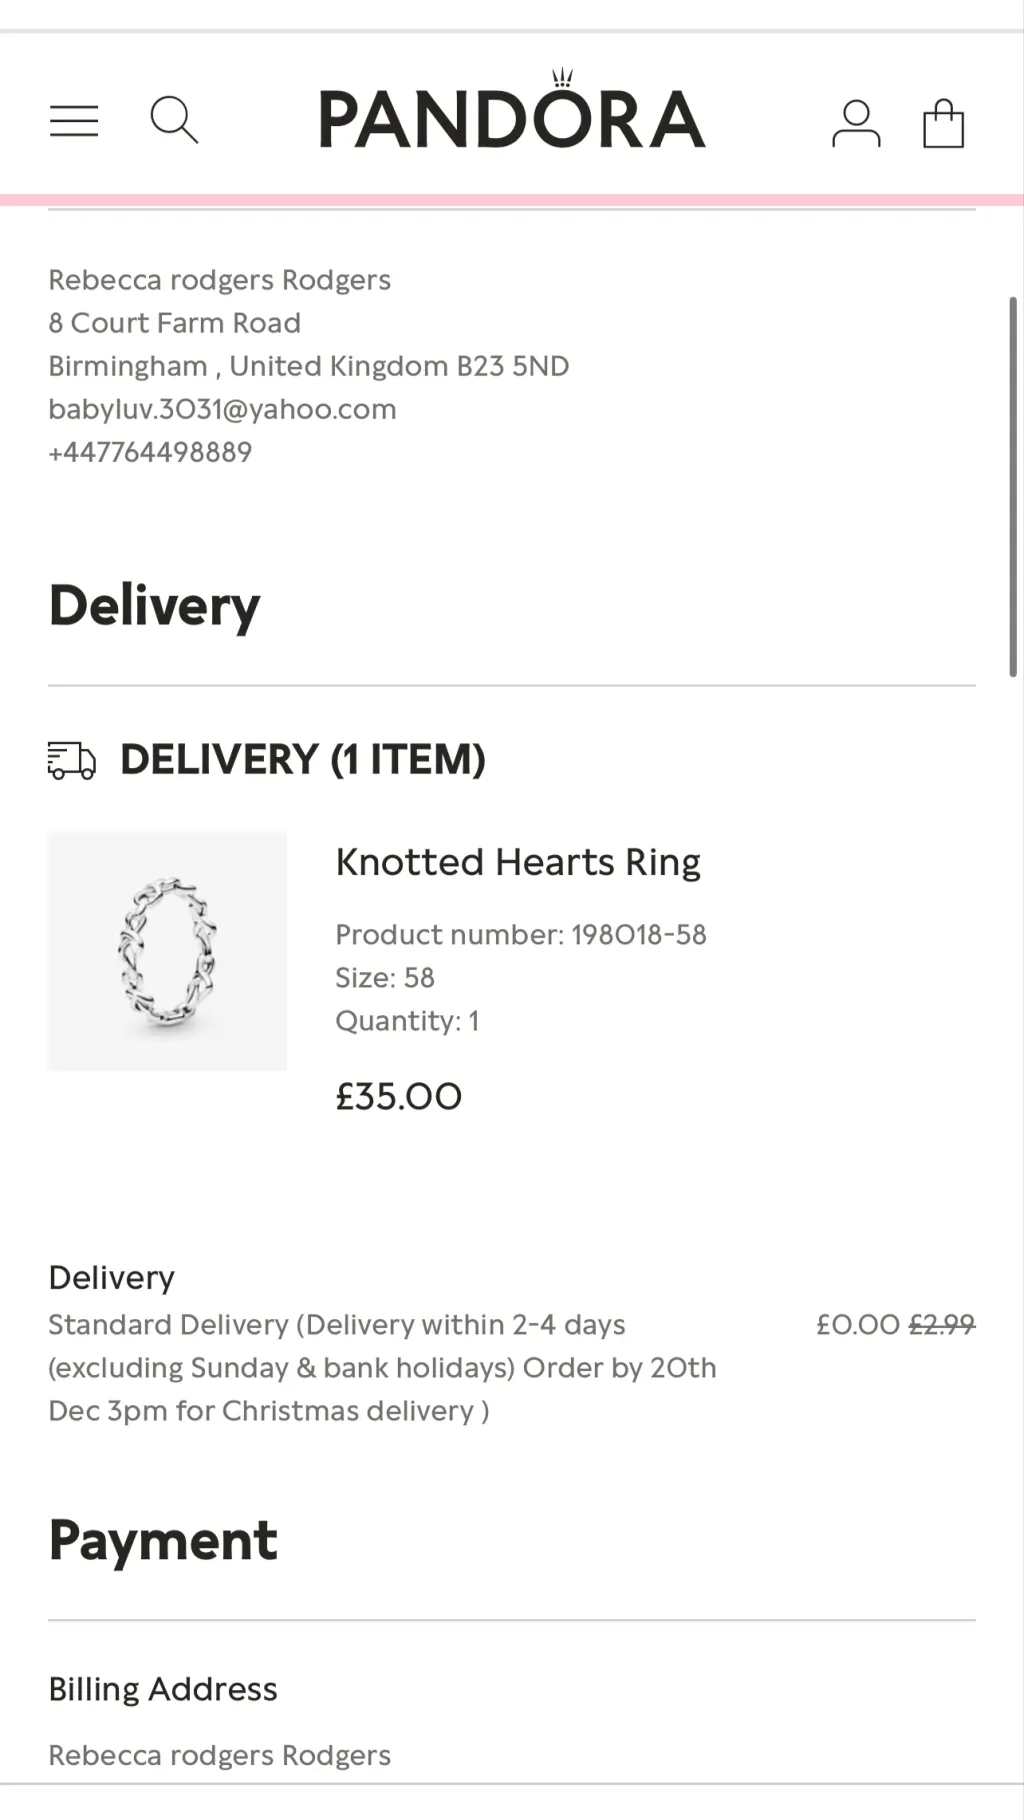
Task: Click the babyluv.3031@yahoo.com email address
Action: pos(222,409)
